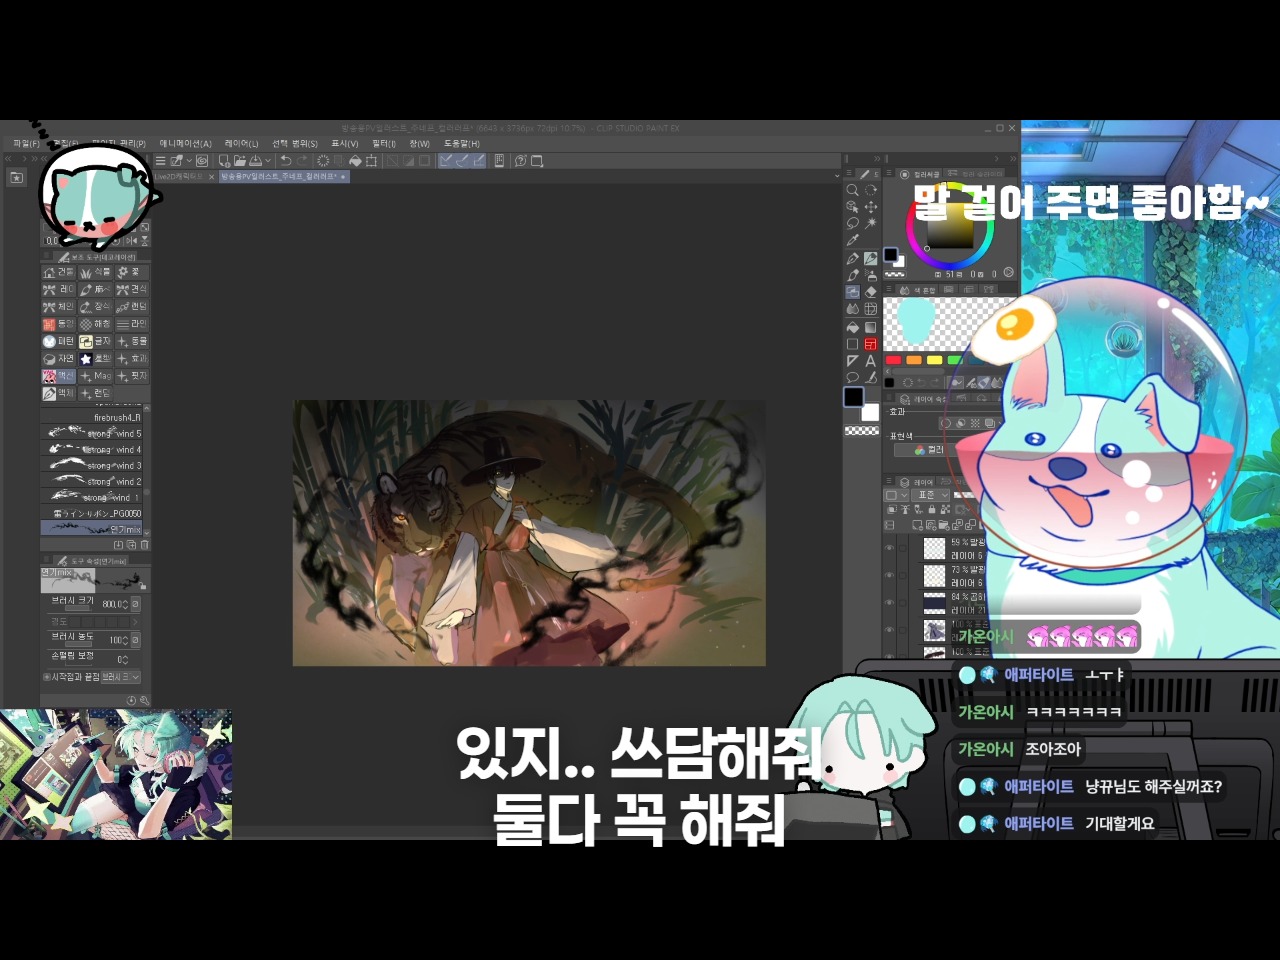Viewport: 1280px width, 960px height.
Task: Toggle Snap to Grid in command bar
Action: point(478,161)
